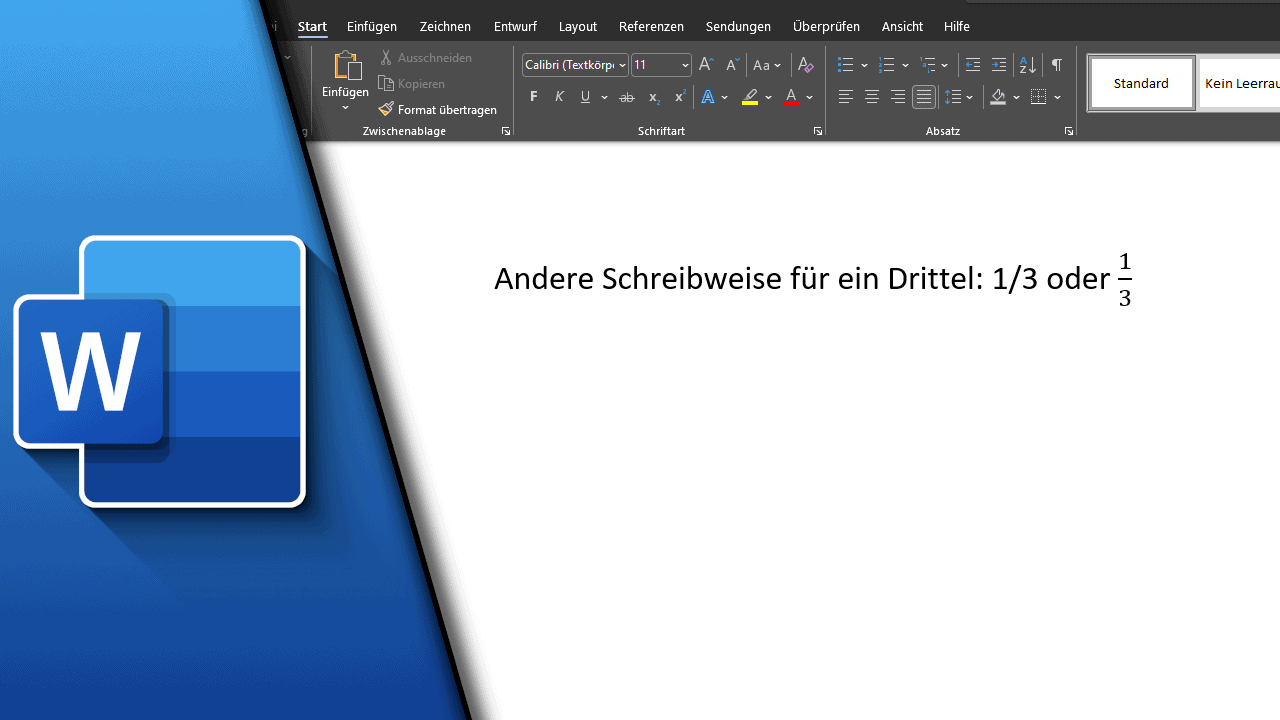This screenshot has height=720, width=1280.
Task: Switch to the Einfügen ribbon tab
Action: [372, 26]
